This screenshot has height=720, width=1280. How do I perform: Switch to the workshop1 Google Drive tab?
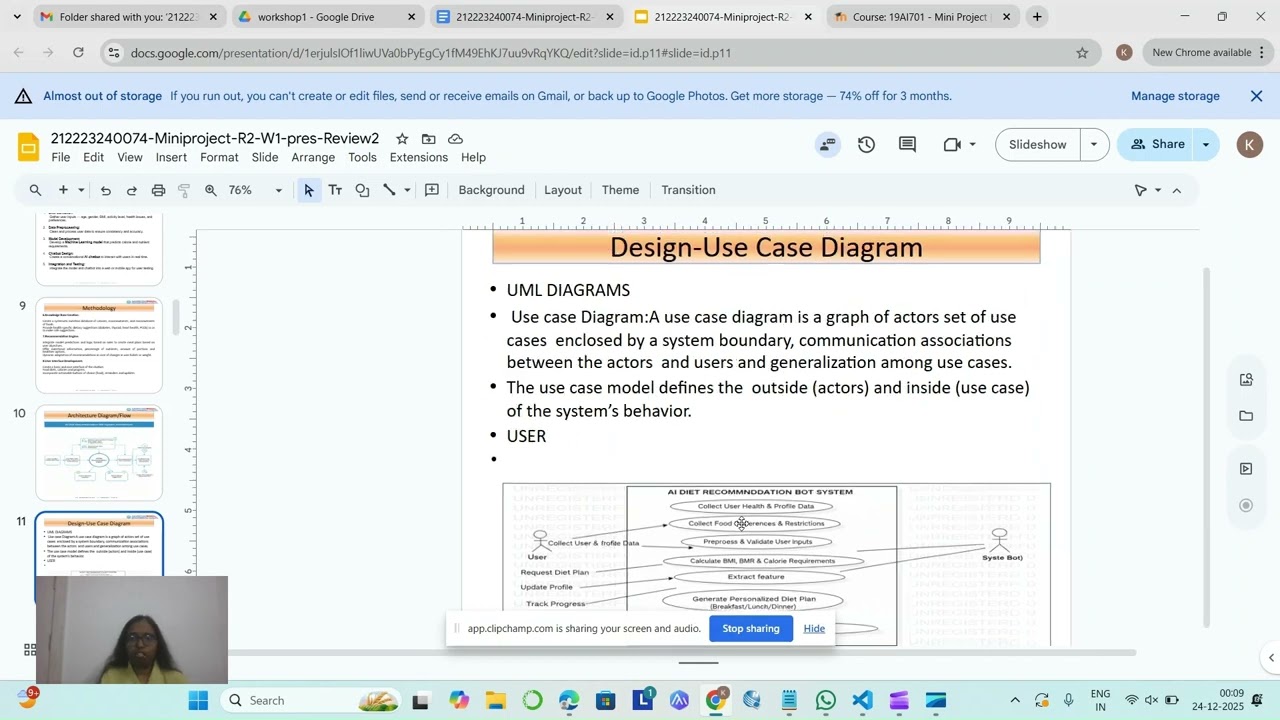point(327,17)
